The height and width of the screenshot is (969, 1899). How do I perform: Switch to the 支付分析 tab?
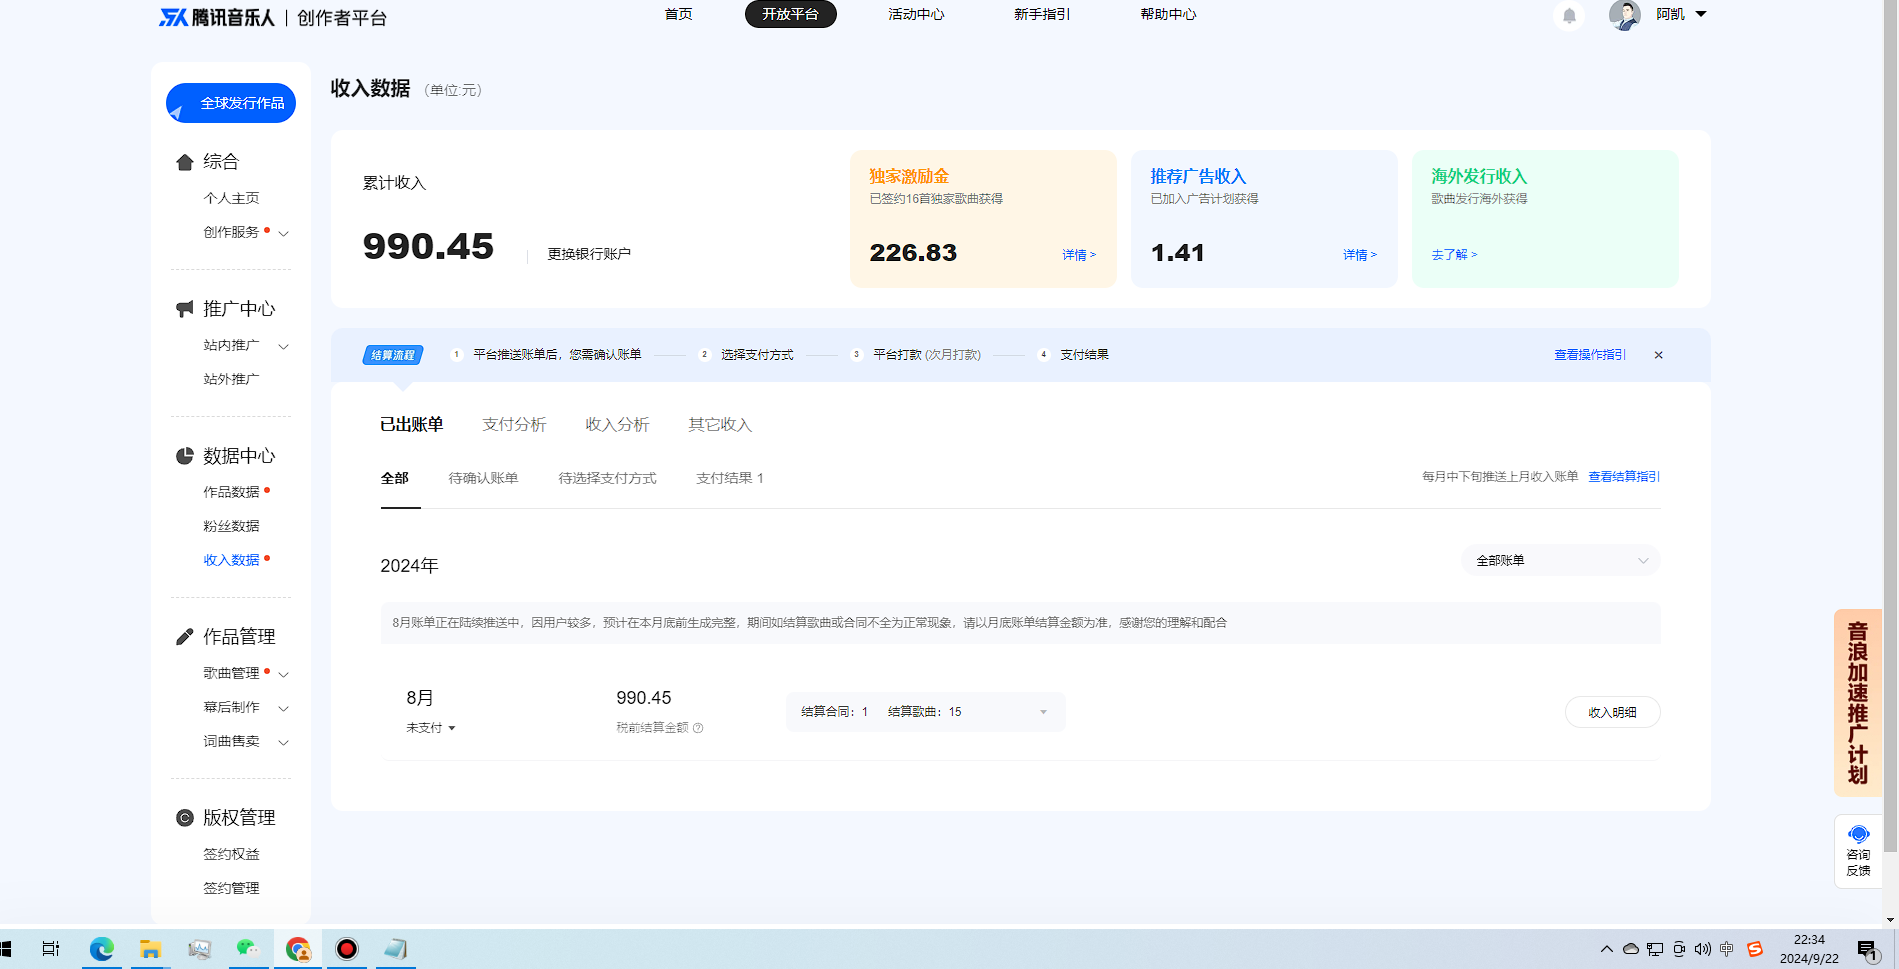tap(514, 423)
